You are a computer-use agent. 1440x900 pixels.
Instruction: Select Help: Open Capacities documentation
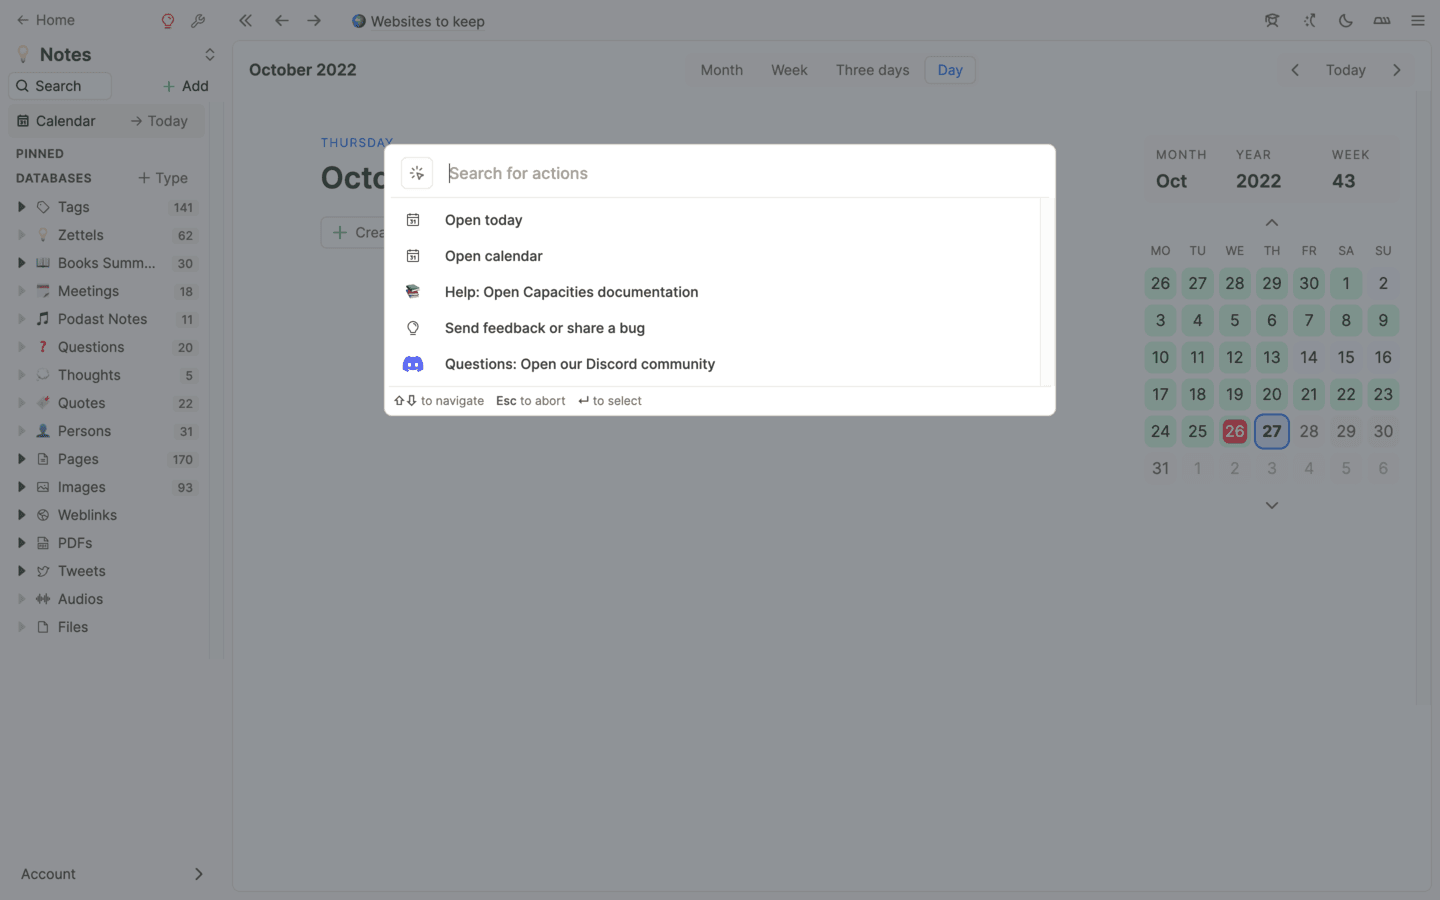[x=571, y=292]
